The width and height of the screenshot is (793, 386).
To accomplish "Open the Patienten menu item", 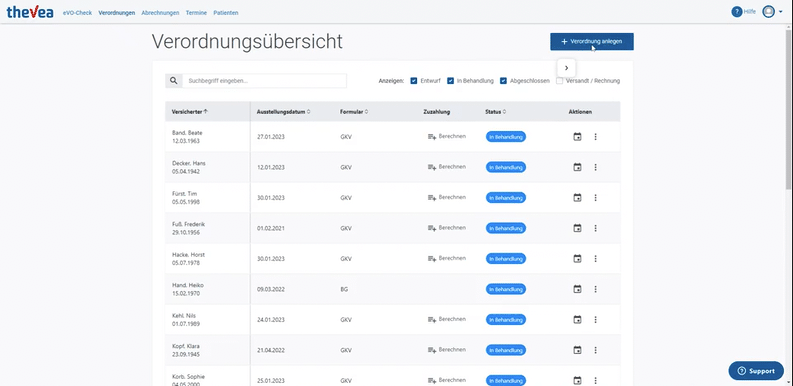I will coord(226,13).
